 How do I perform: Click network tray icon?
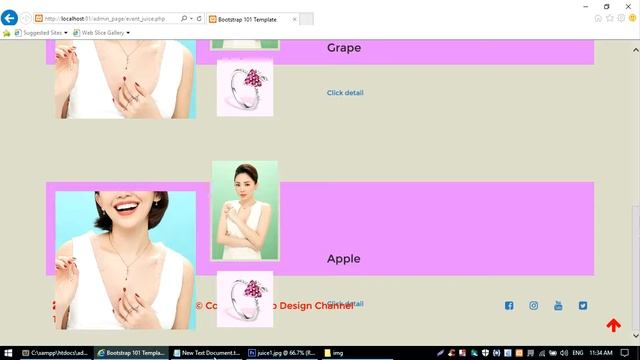pos(542,353)
